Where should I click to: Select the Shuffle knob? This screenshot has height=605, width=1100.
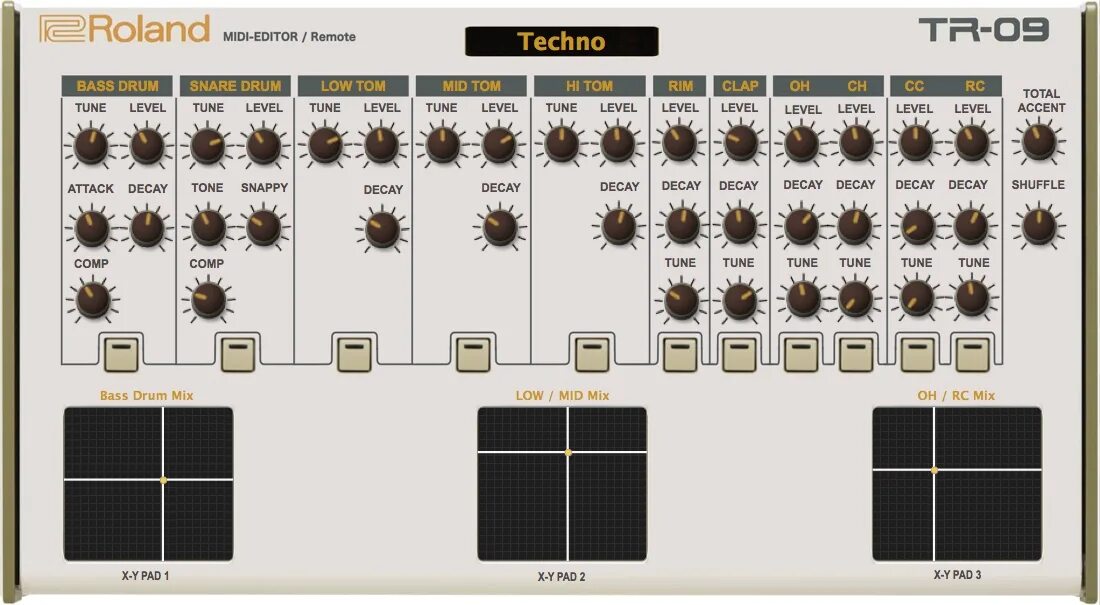click(x=1037, y=225)
